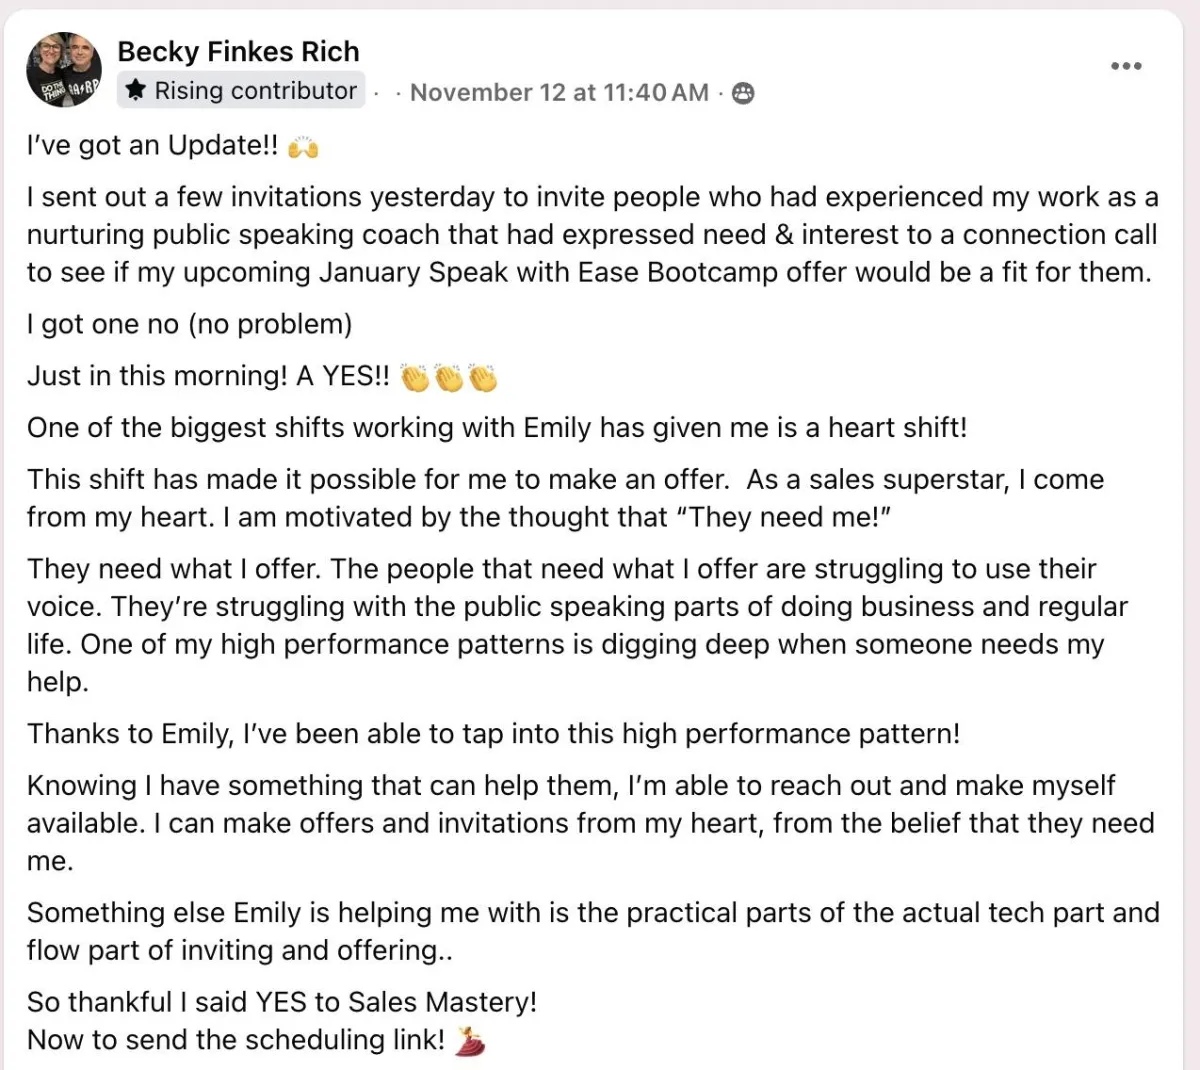The image size is (1200, 1070).
Task: Click the "Just in this morning! A YES!!" text
Action: (x=209, y=377)
